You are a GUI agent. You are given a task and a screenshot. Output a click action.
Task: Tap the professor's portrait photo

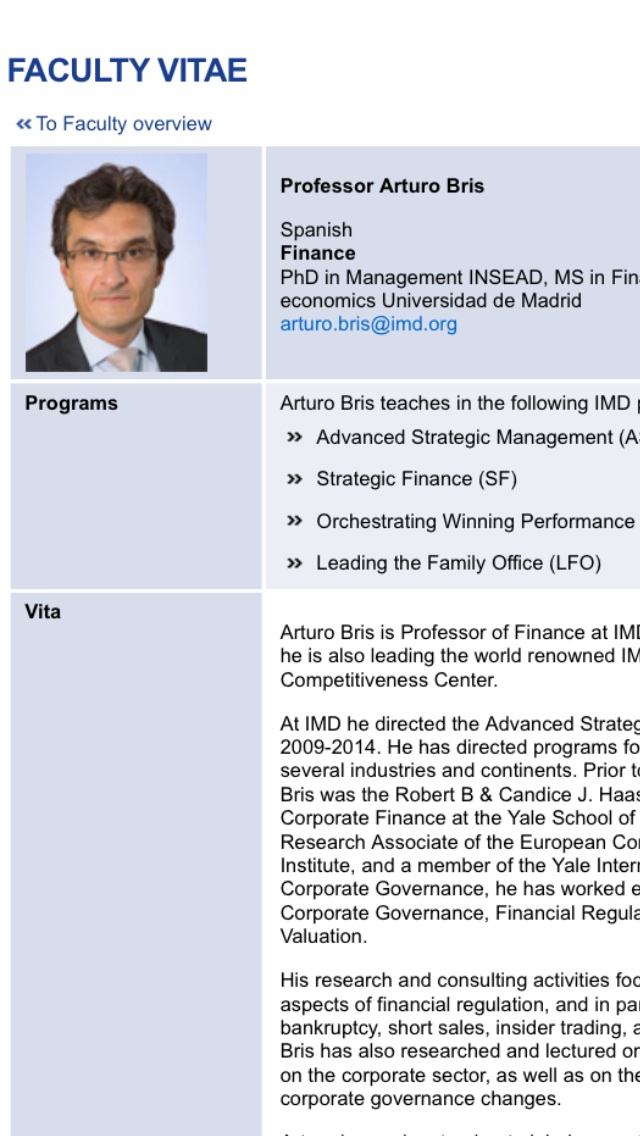(117, 262)
